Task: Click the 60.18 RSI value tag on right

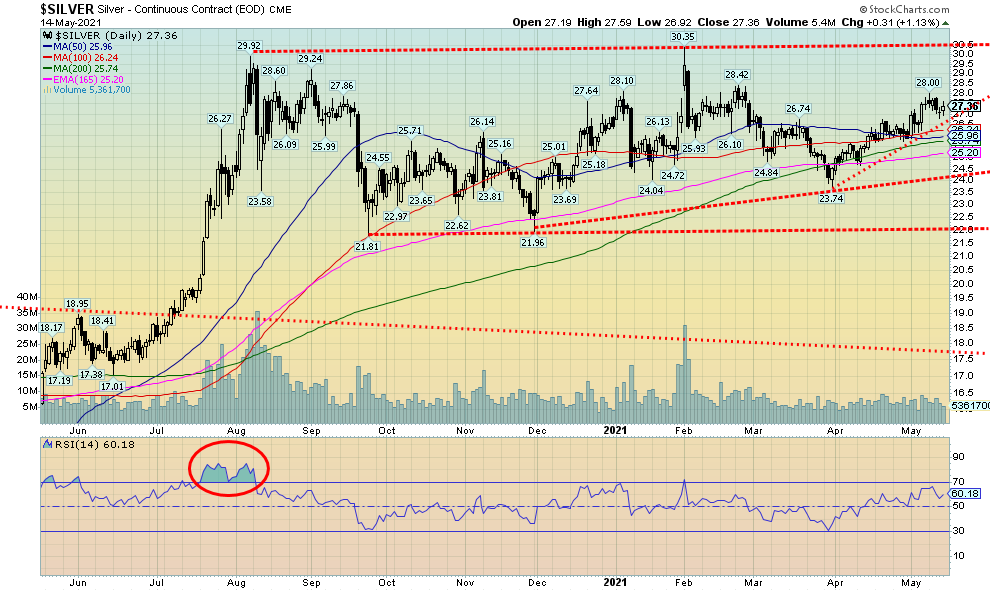Action: click(x=964, y=493)
